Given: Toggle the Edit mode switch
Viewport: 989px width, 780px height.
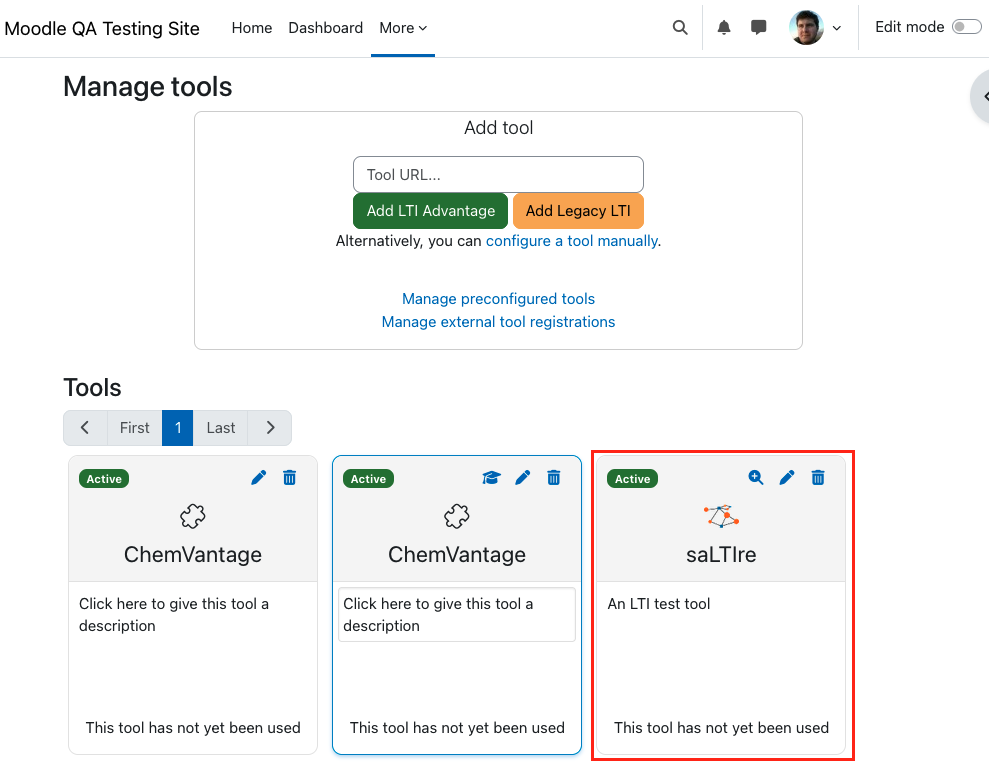Looking at the screenshot, I should point(966,27).
